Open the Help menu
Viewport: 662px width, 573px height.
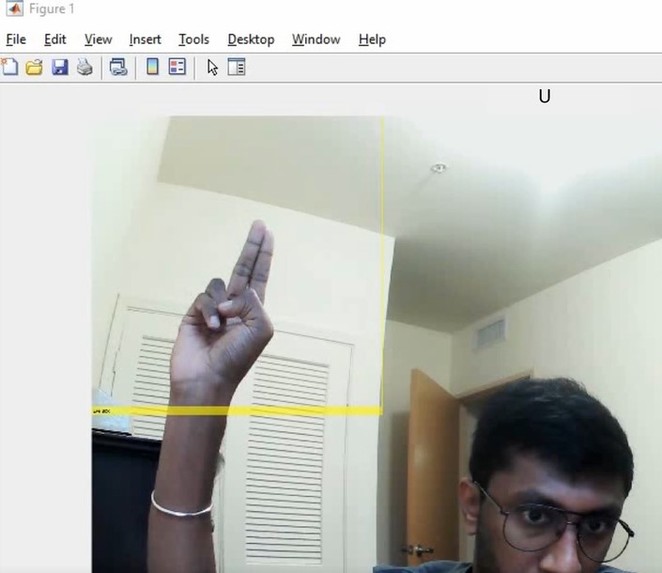click(x=372, y=40)
